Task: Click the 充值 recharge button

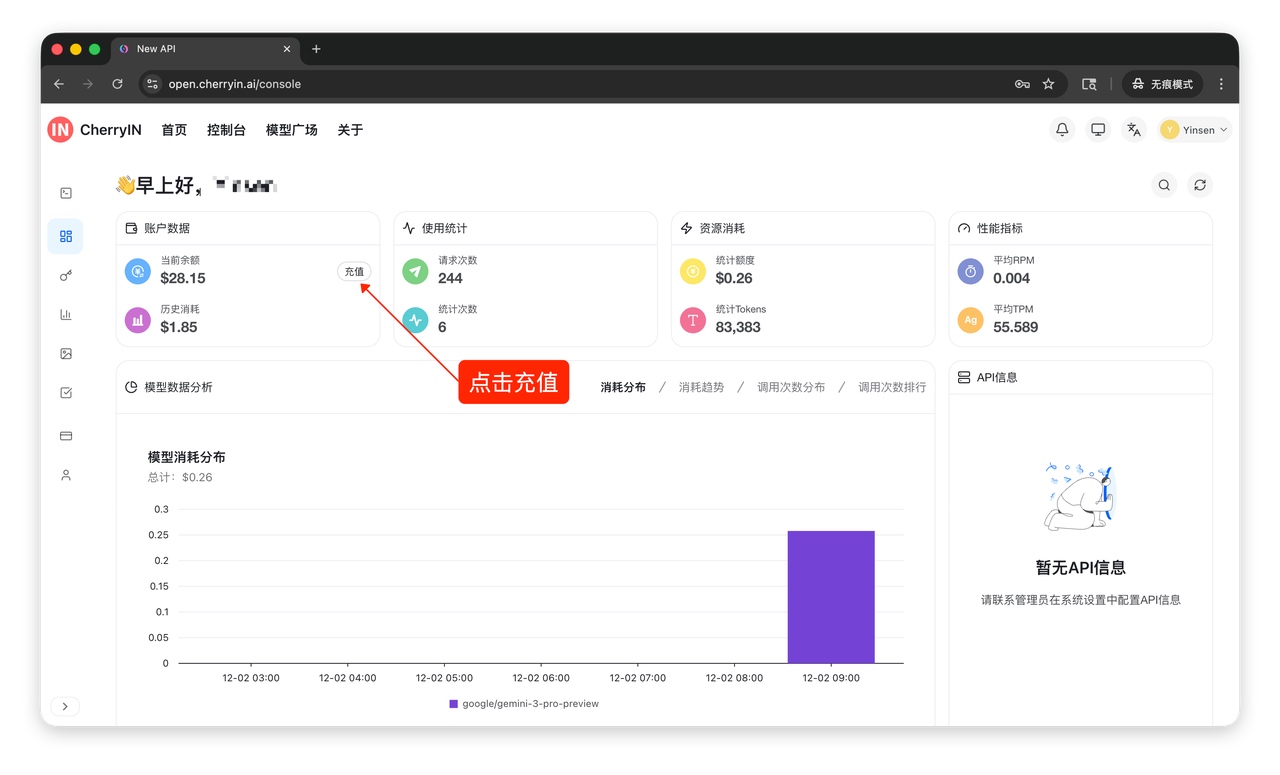Action: (354, 272)
